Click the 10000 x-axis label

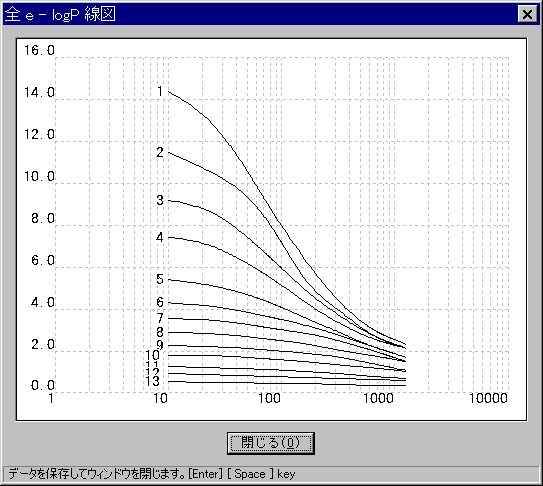(x=488, y=398)
